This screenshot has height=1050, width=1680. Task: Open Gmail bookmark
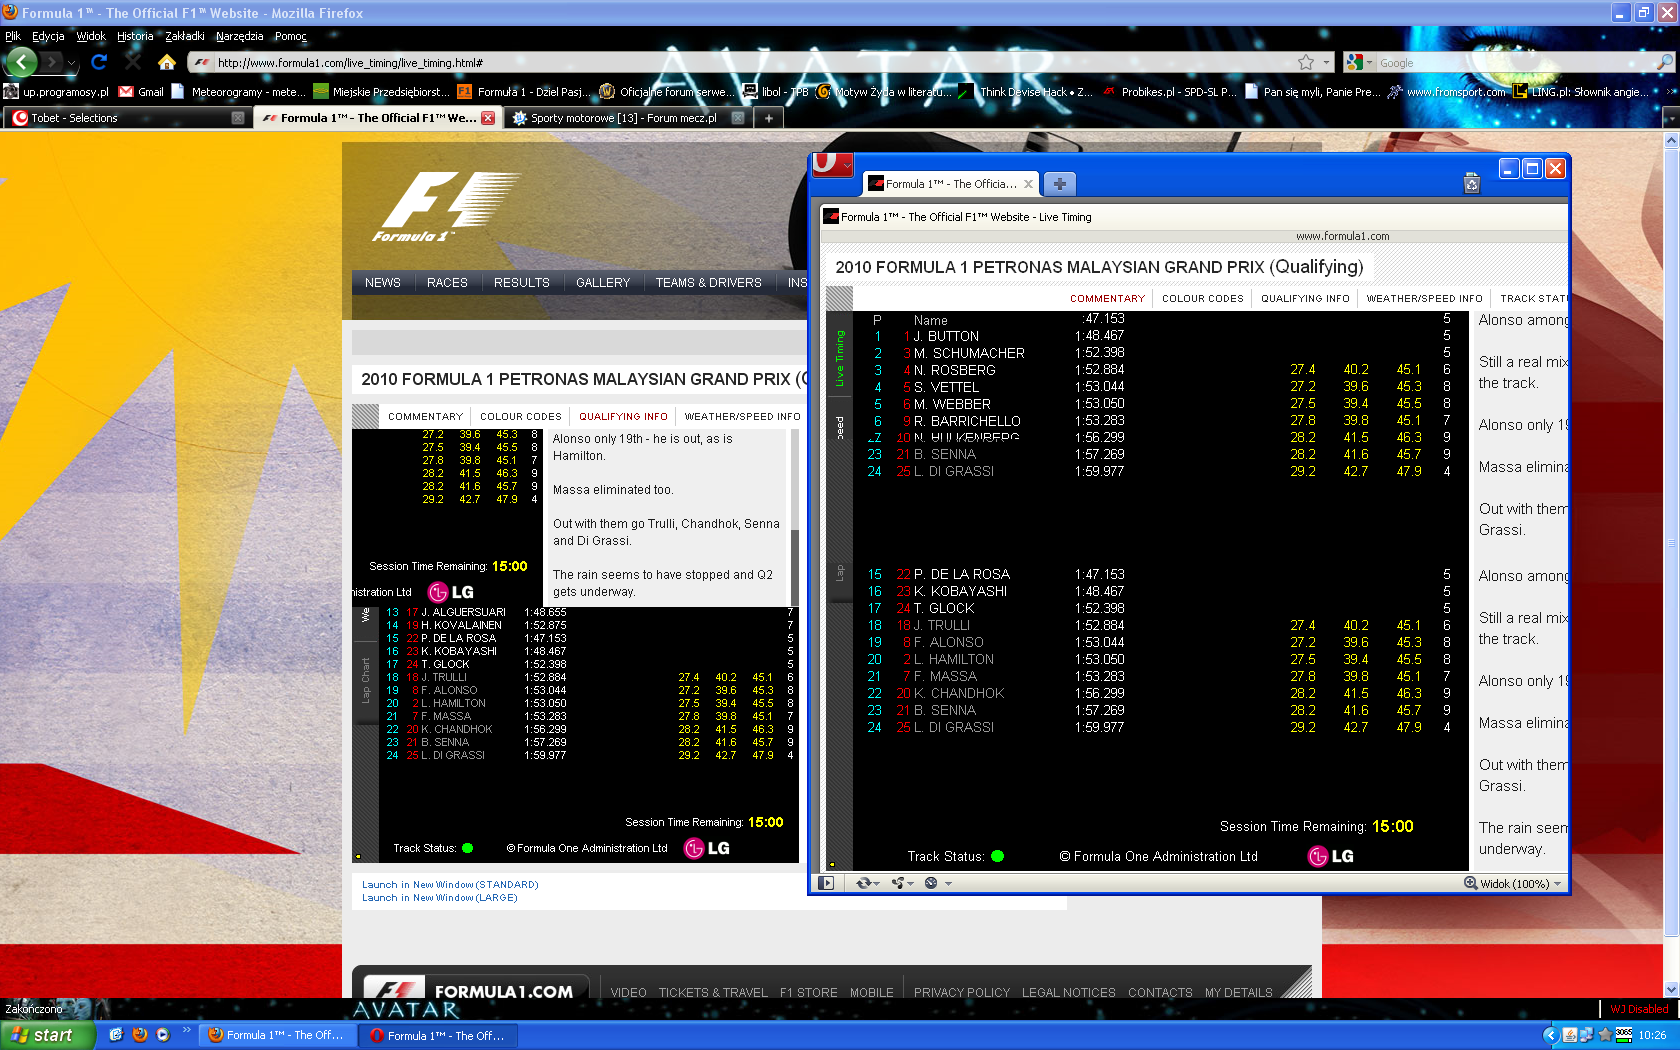click(141, 91)
